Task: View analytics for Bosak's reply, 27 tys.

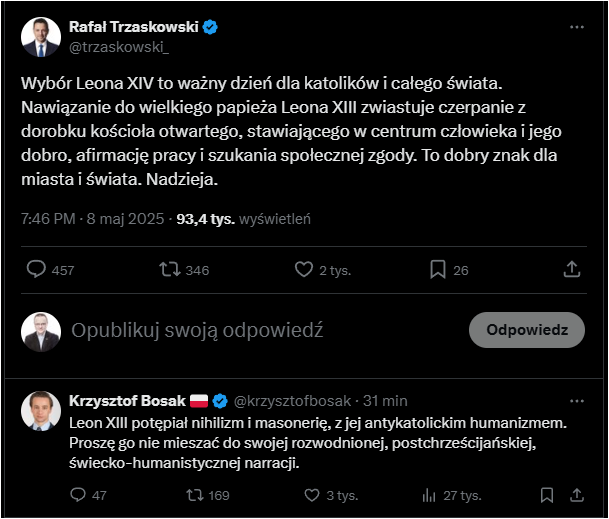Action: point(429,495)
